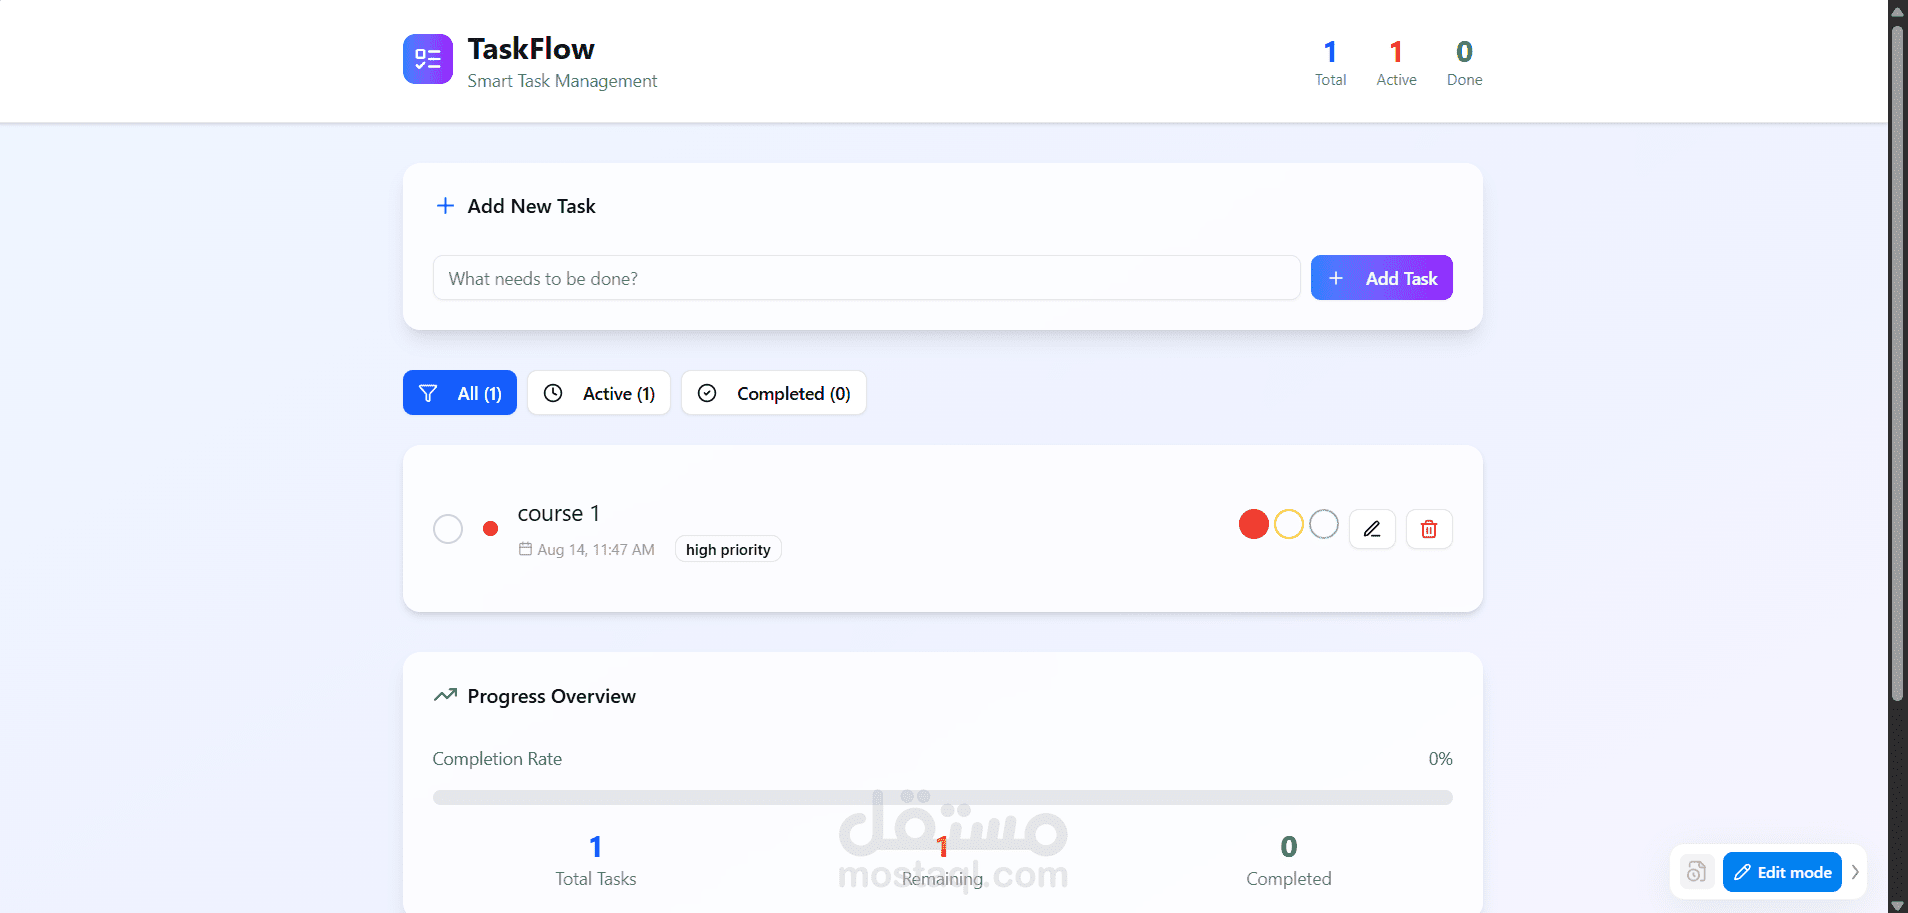Click the trending-arrow icon beside Progress Overview

[x=446, y=695]
